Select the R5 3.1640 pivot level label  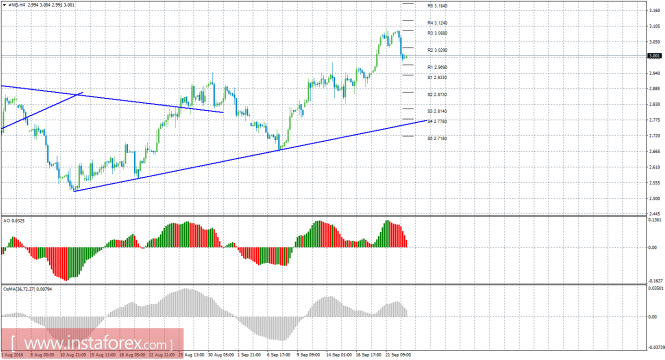437,6
